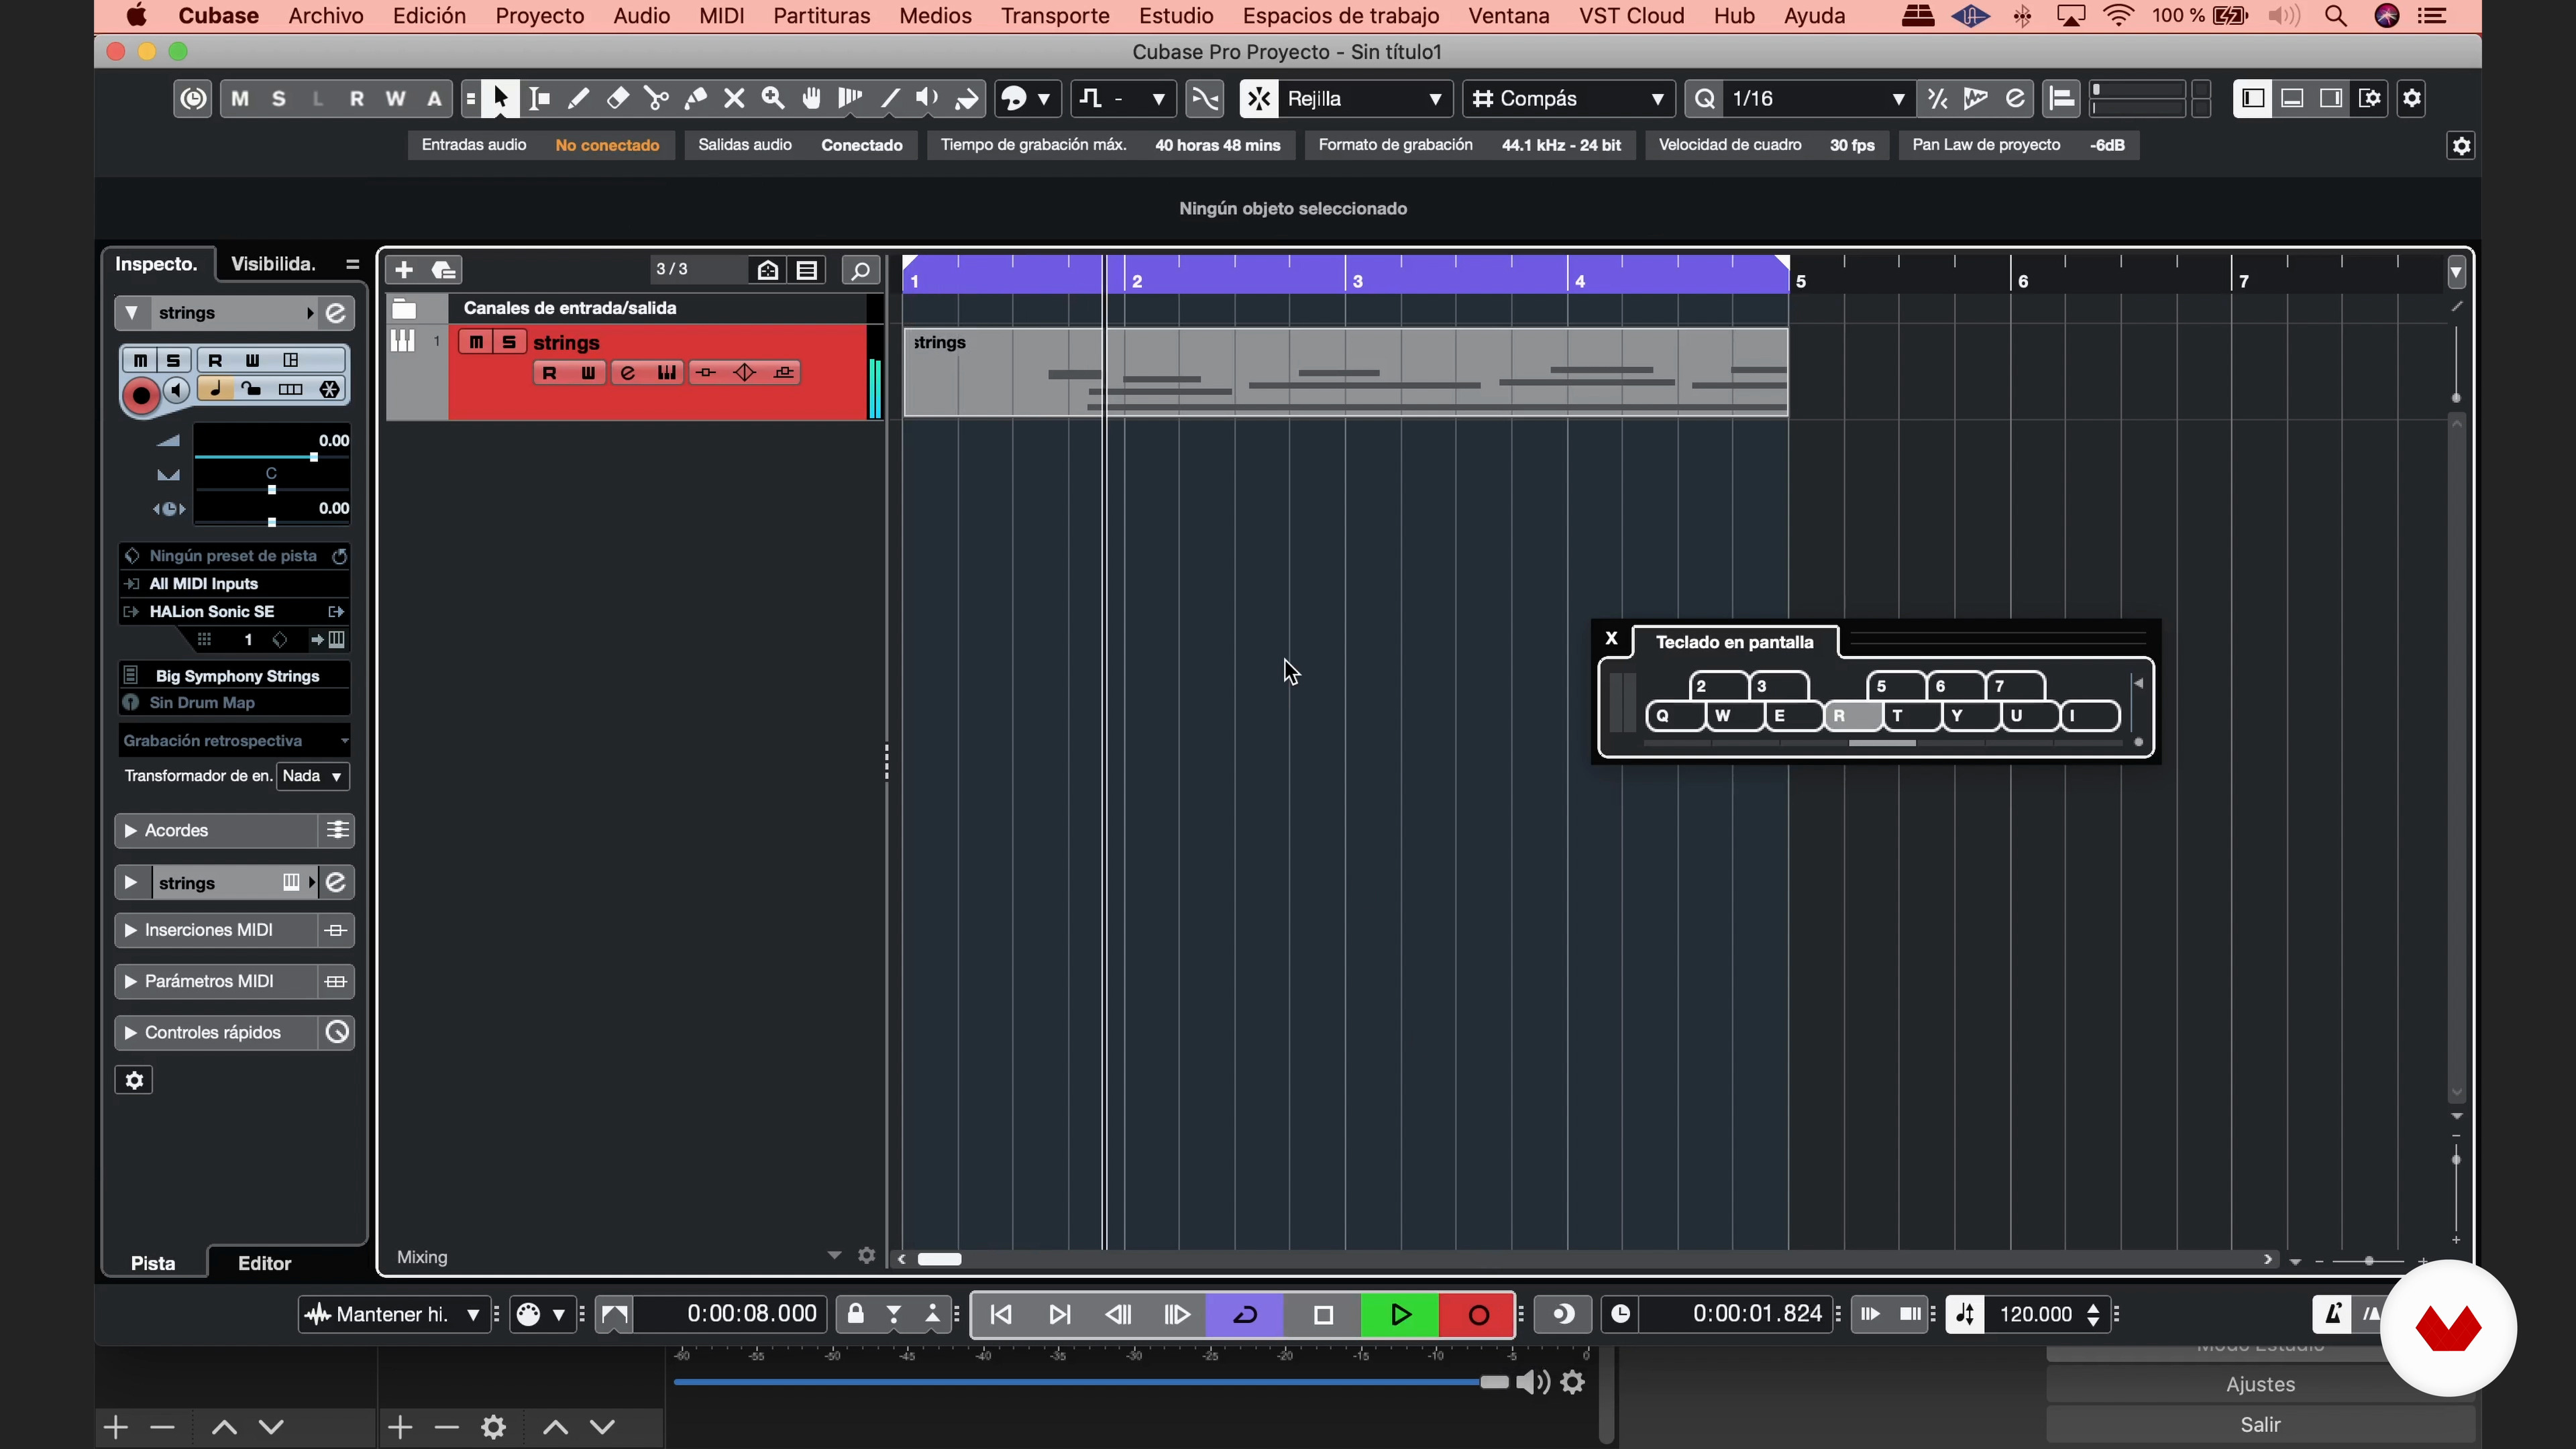Image resolution: width=2576 pixels, height=1449 pixels.
Task: Toggle global Mute M in the toolbar
Action: coord(240,98)
